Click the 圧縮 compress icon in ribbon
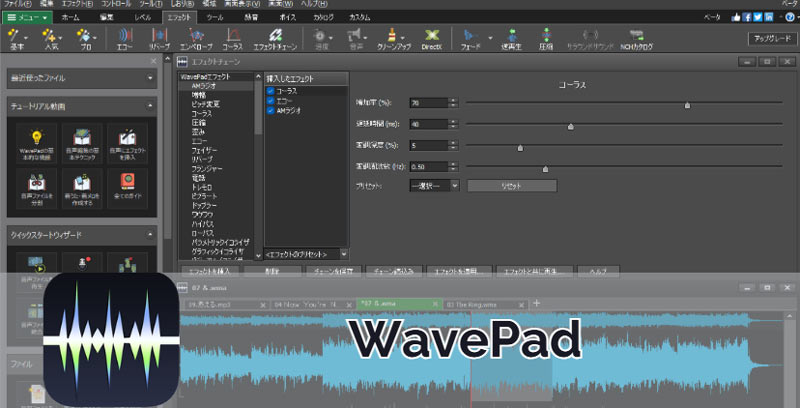Image resolution: width=800 pixels, height=408 pixels. tap(546, 39)
